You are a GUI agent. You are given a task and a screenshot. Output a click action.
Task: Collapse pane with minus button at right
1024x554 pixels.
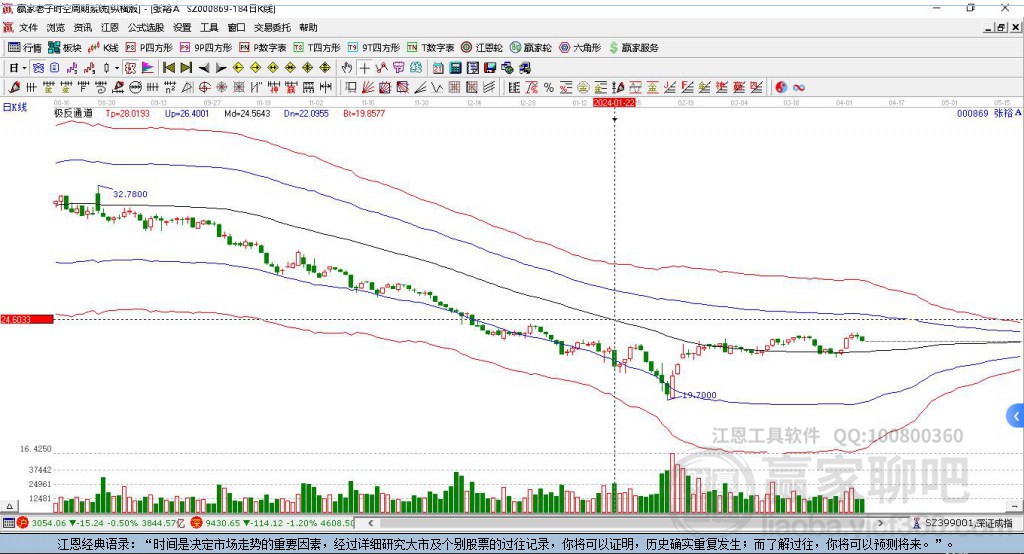1014,506
